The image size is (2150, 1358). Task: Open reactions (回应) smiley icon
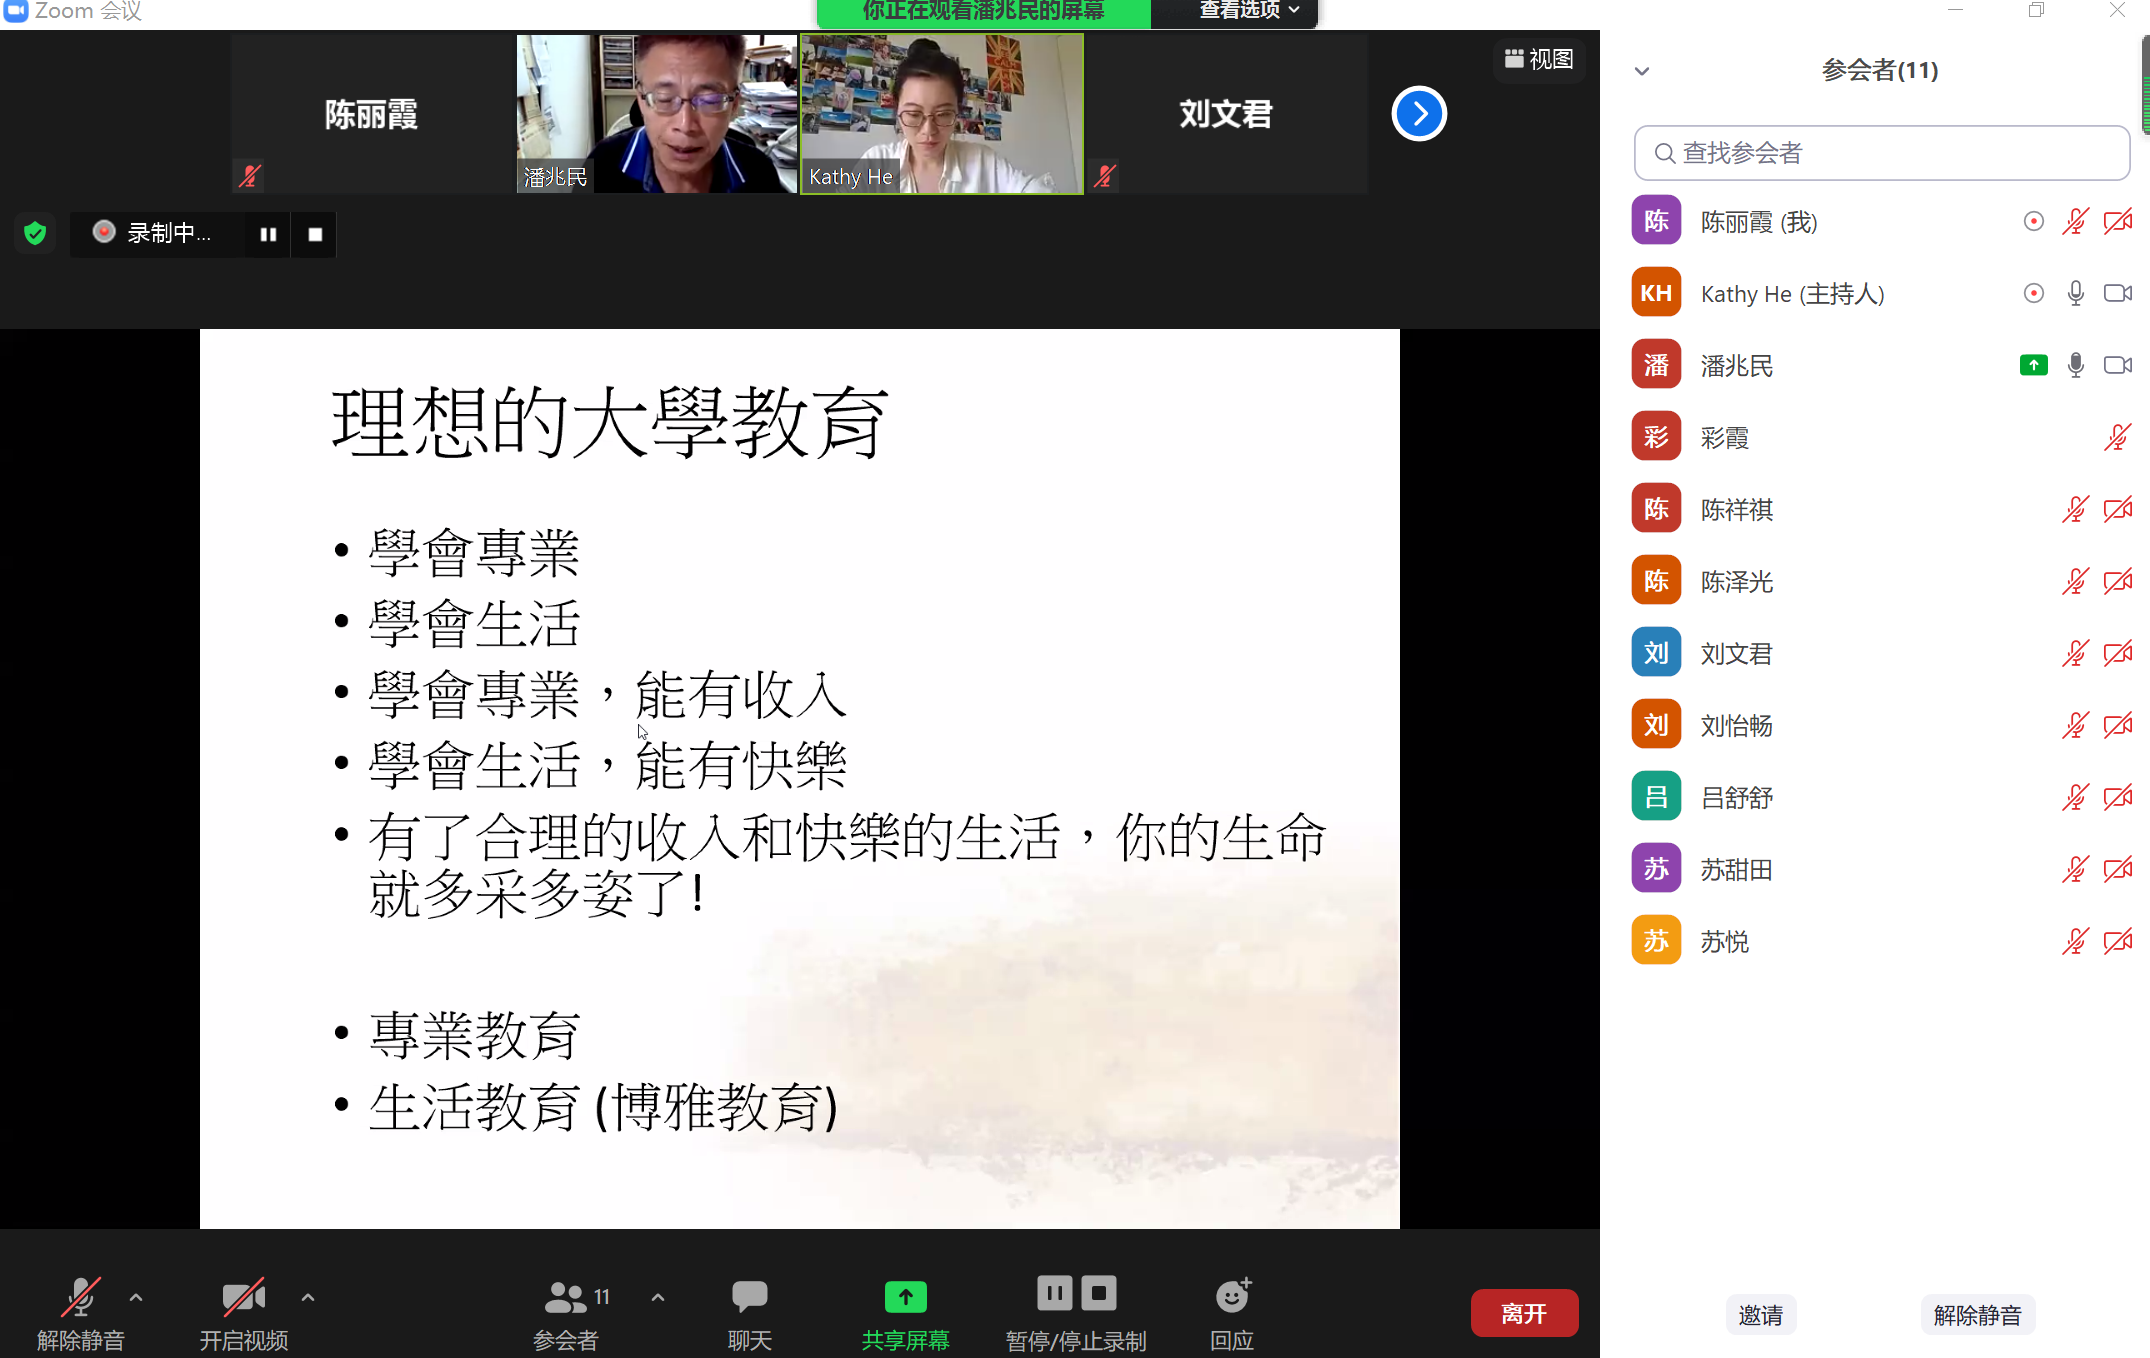[x=1232, y=1297]
